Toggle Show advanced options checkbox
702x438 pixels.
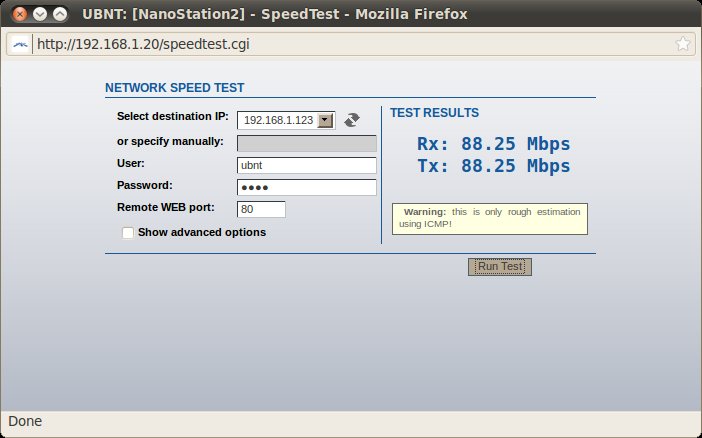click(128, 233)
